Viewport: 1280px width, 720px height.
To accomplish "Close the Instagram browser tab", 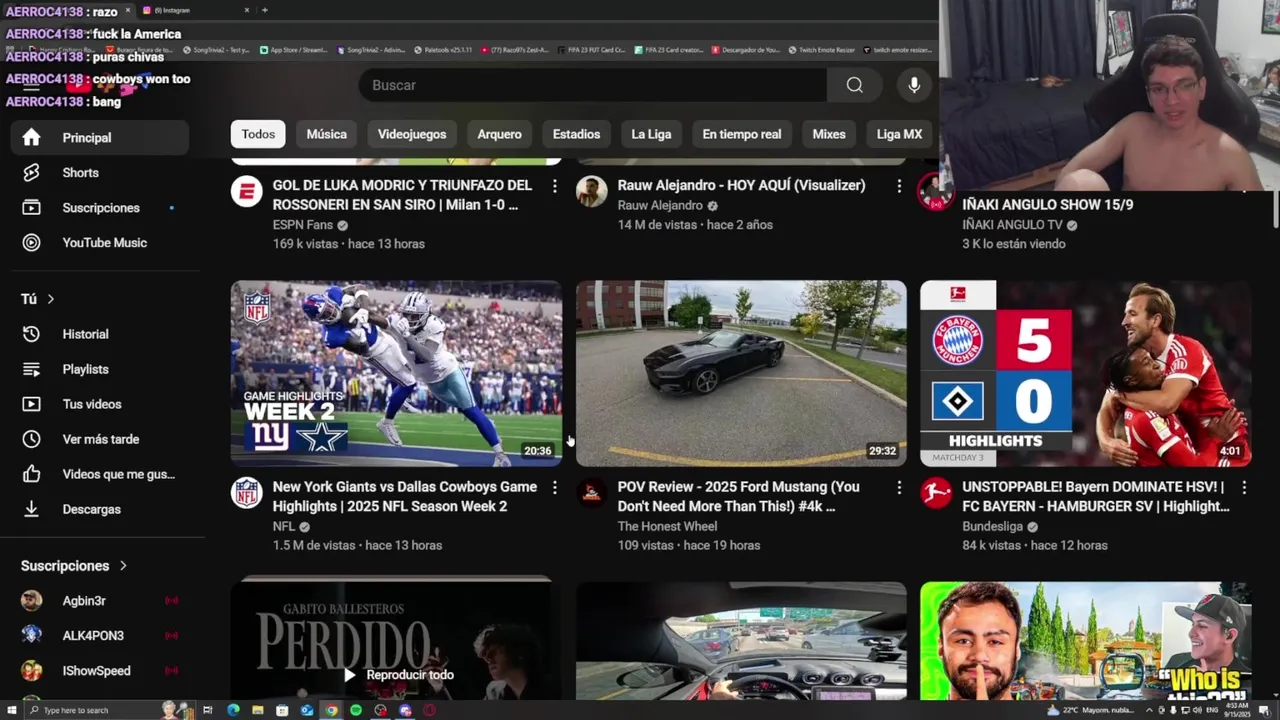I will (247, 10).
